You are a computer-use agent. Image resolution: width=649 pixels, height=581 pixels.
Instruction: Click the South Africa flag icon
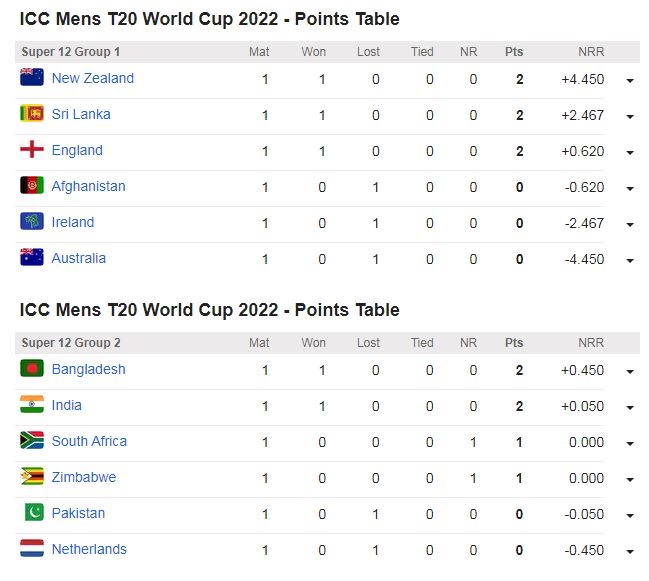click(32, 441)
